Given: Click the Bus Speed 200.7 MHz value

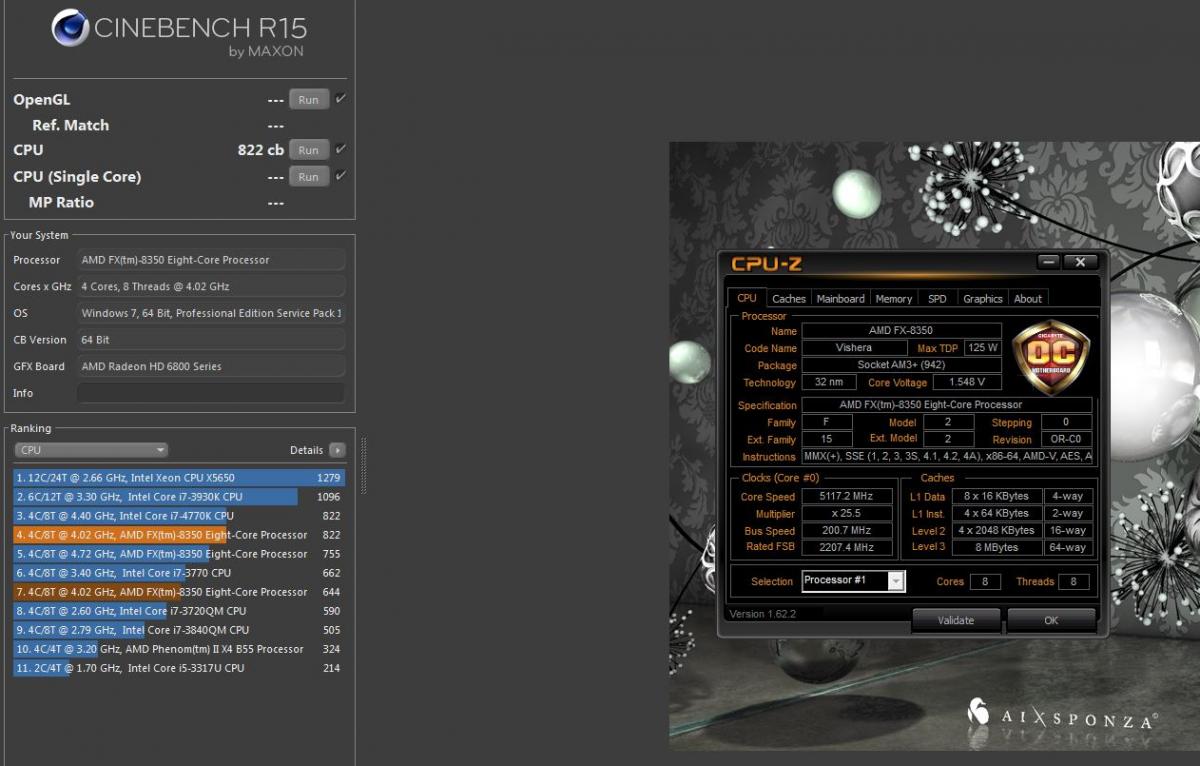Looking at the screenshot, I should (847, 530).
